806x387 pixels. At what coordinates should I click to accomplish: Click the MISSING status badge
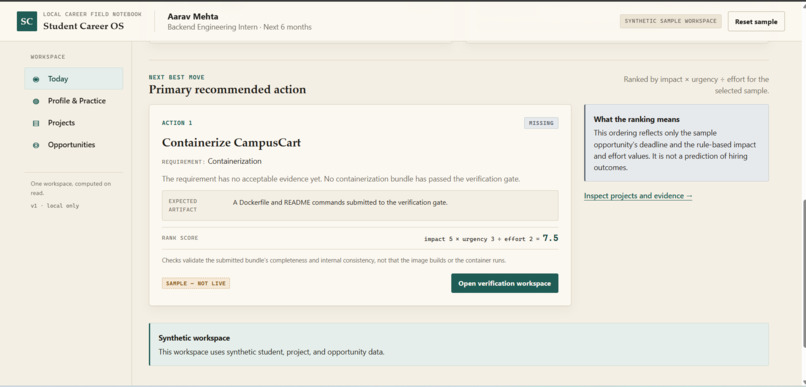pos(541,123)
